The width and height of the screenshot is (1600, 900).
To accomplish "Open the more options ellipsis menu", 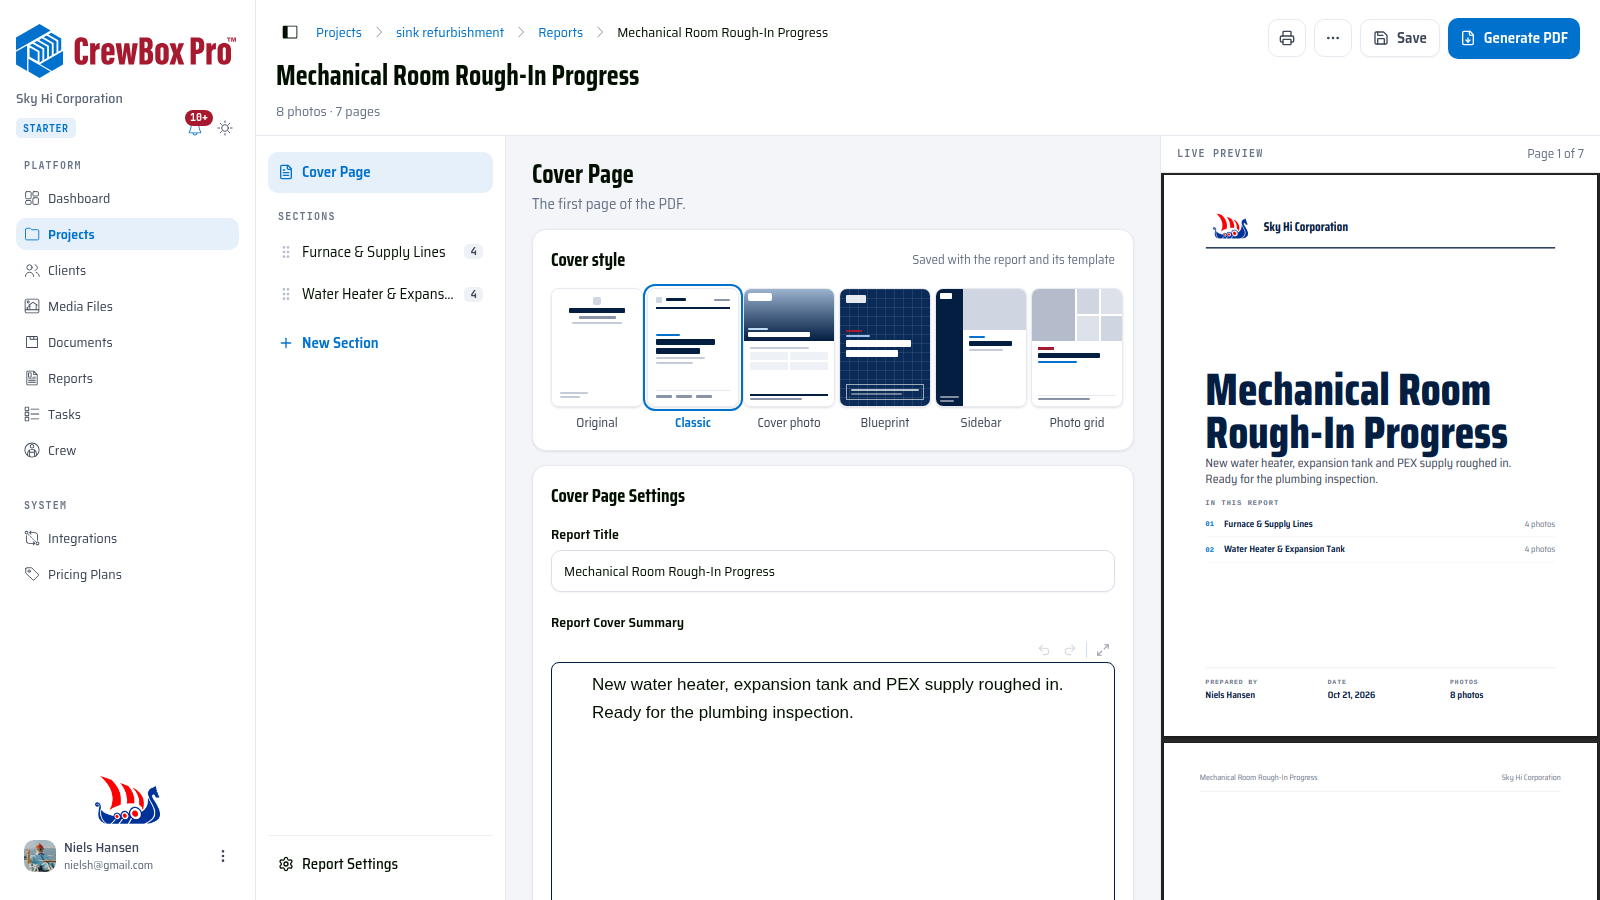I will (1333, 38).
